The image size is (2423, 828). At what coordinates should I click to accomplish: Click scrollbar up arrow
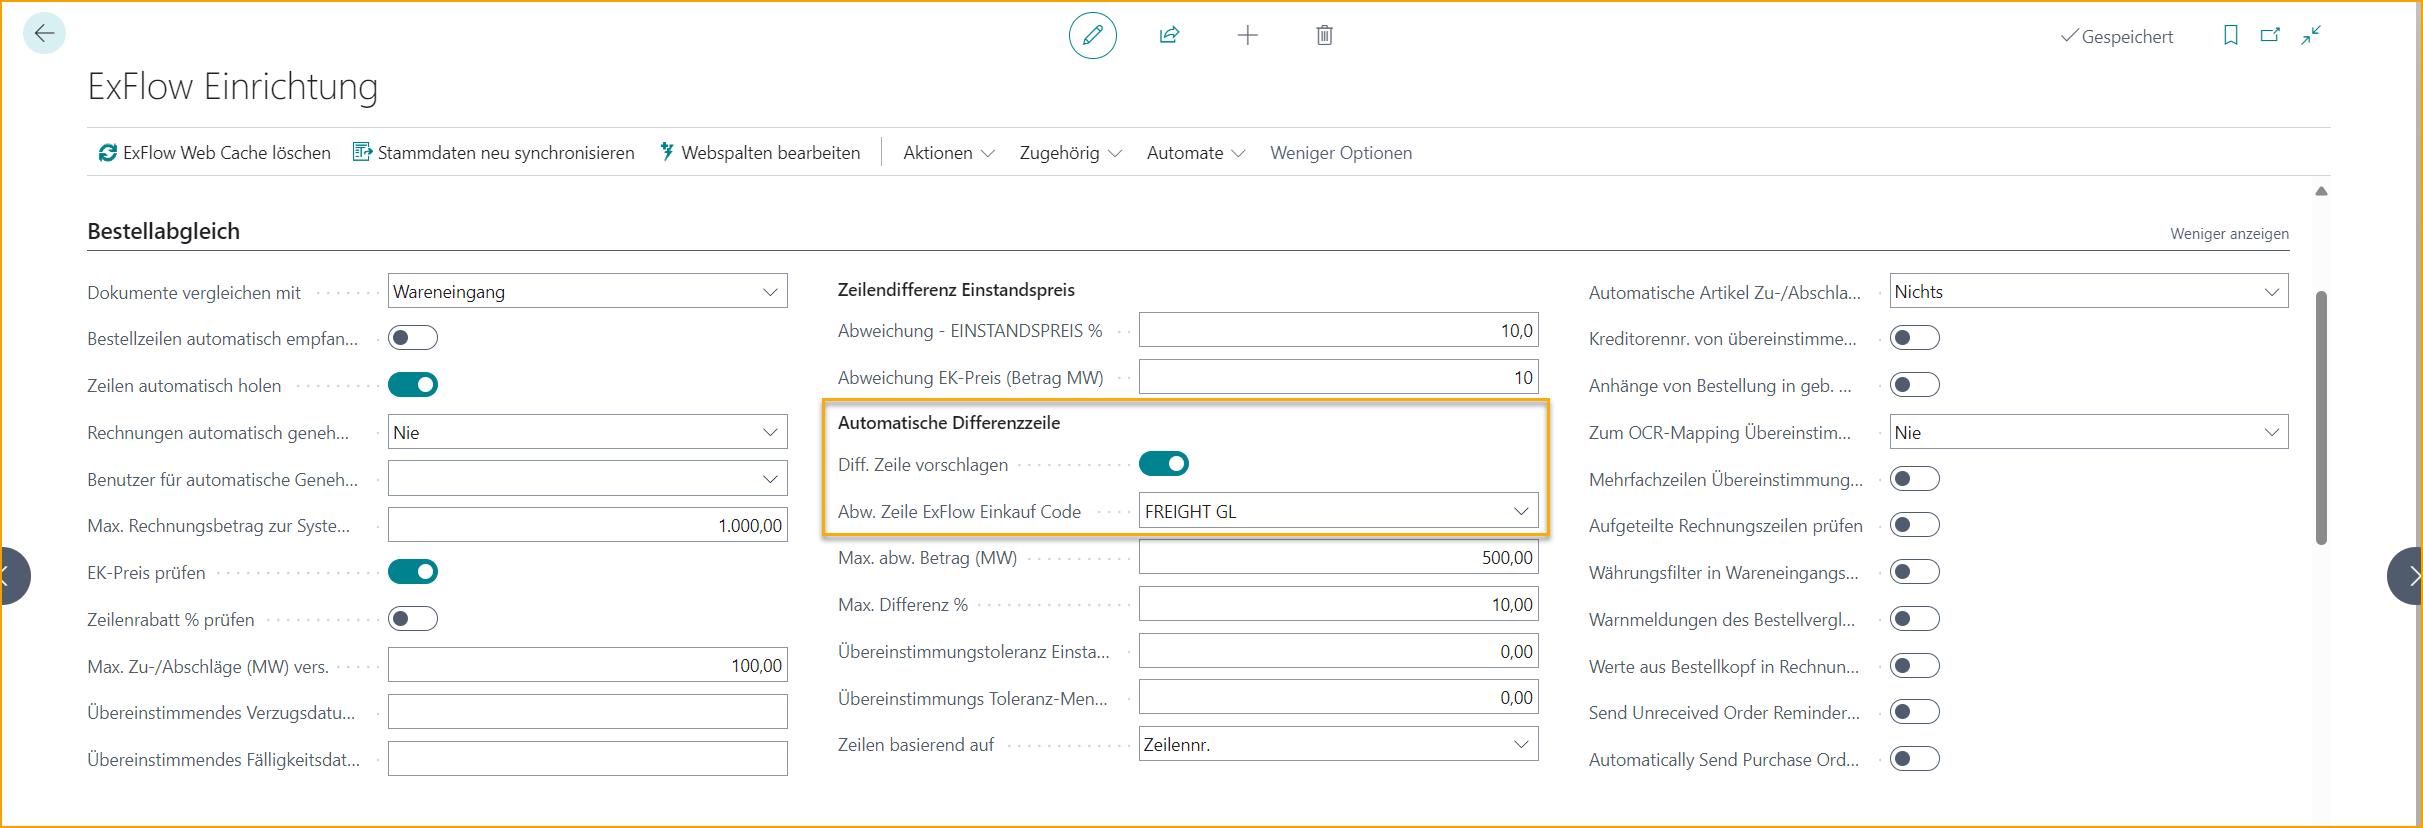[x=2321, y=191]
